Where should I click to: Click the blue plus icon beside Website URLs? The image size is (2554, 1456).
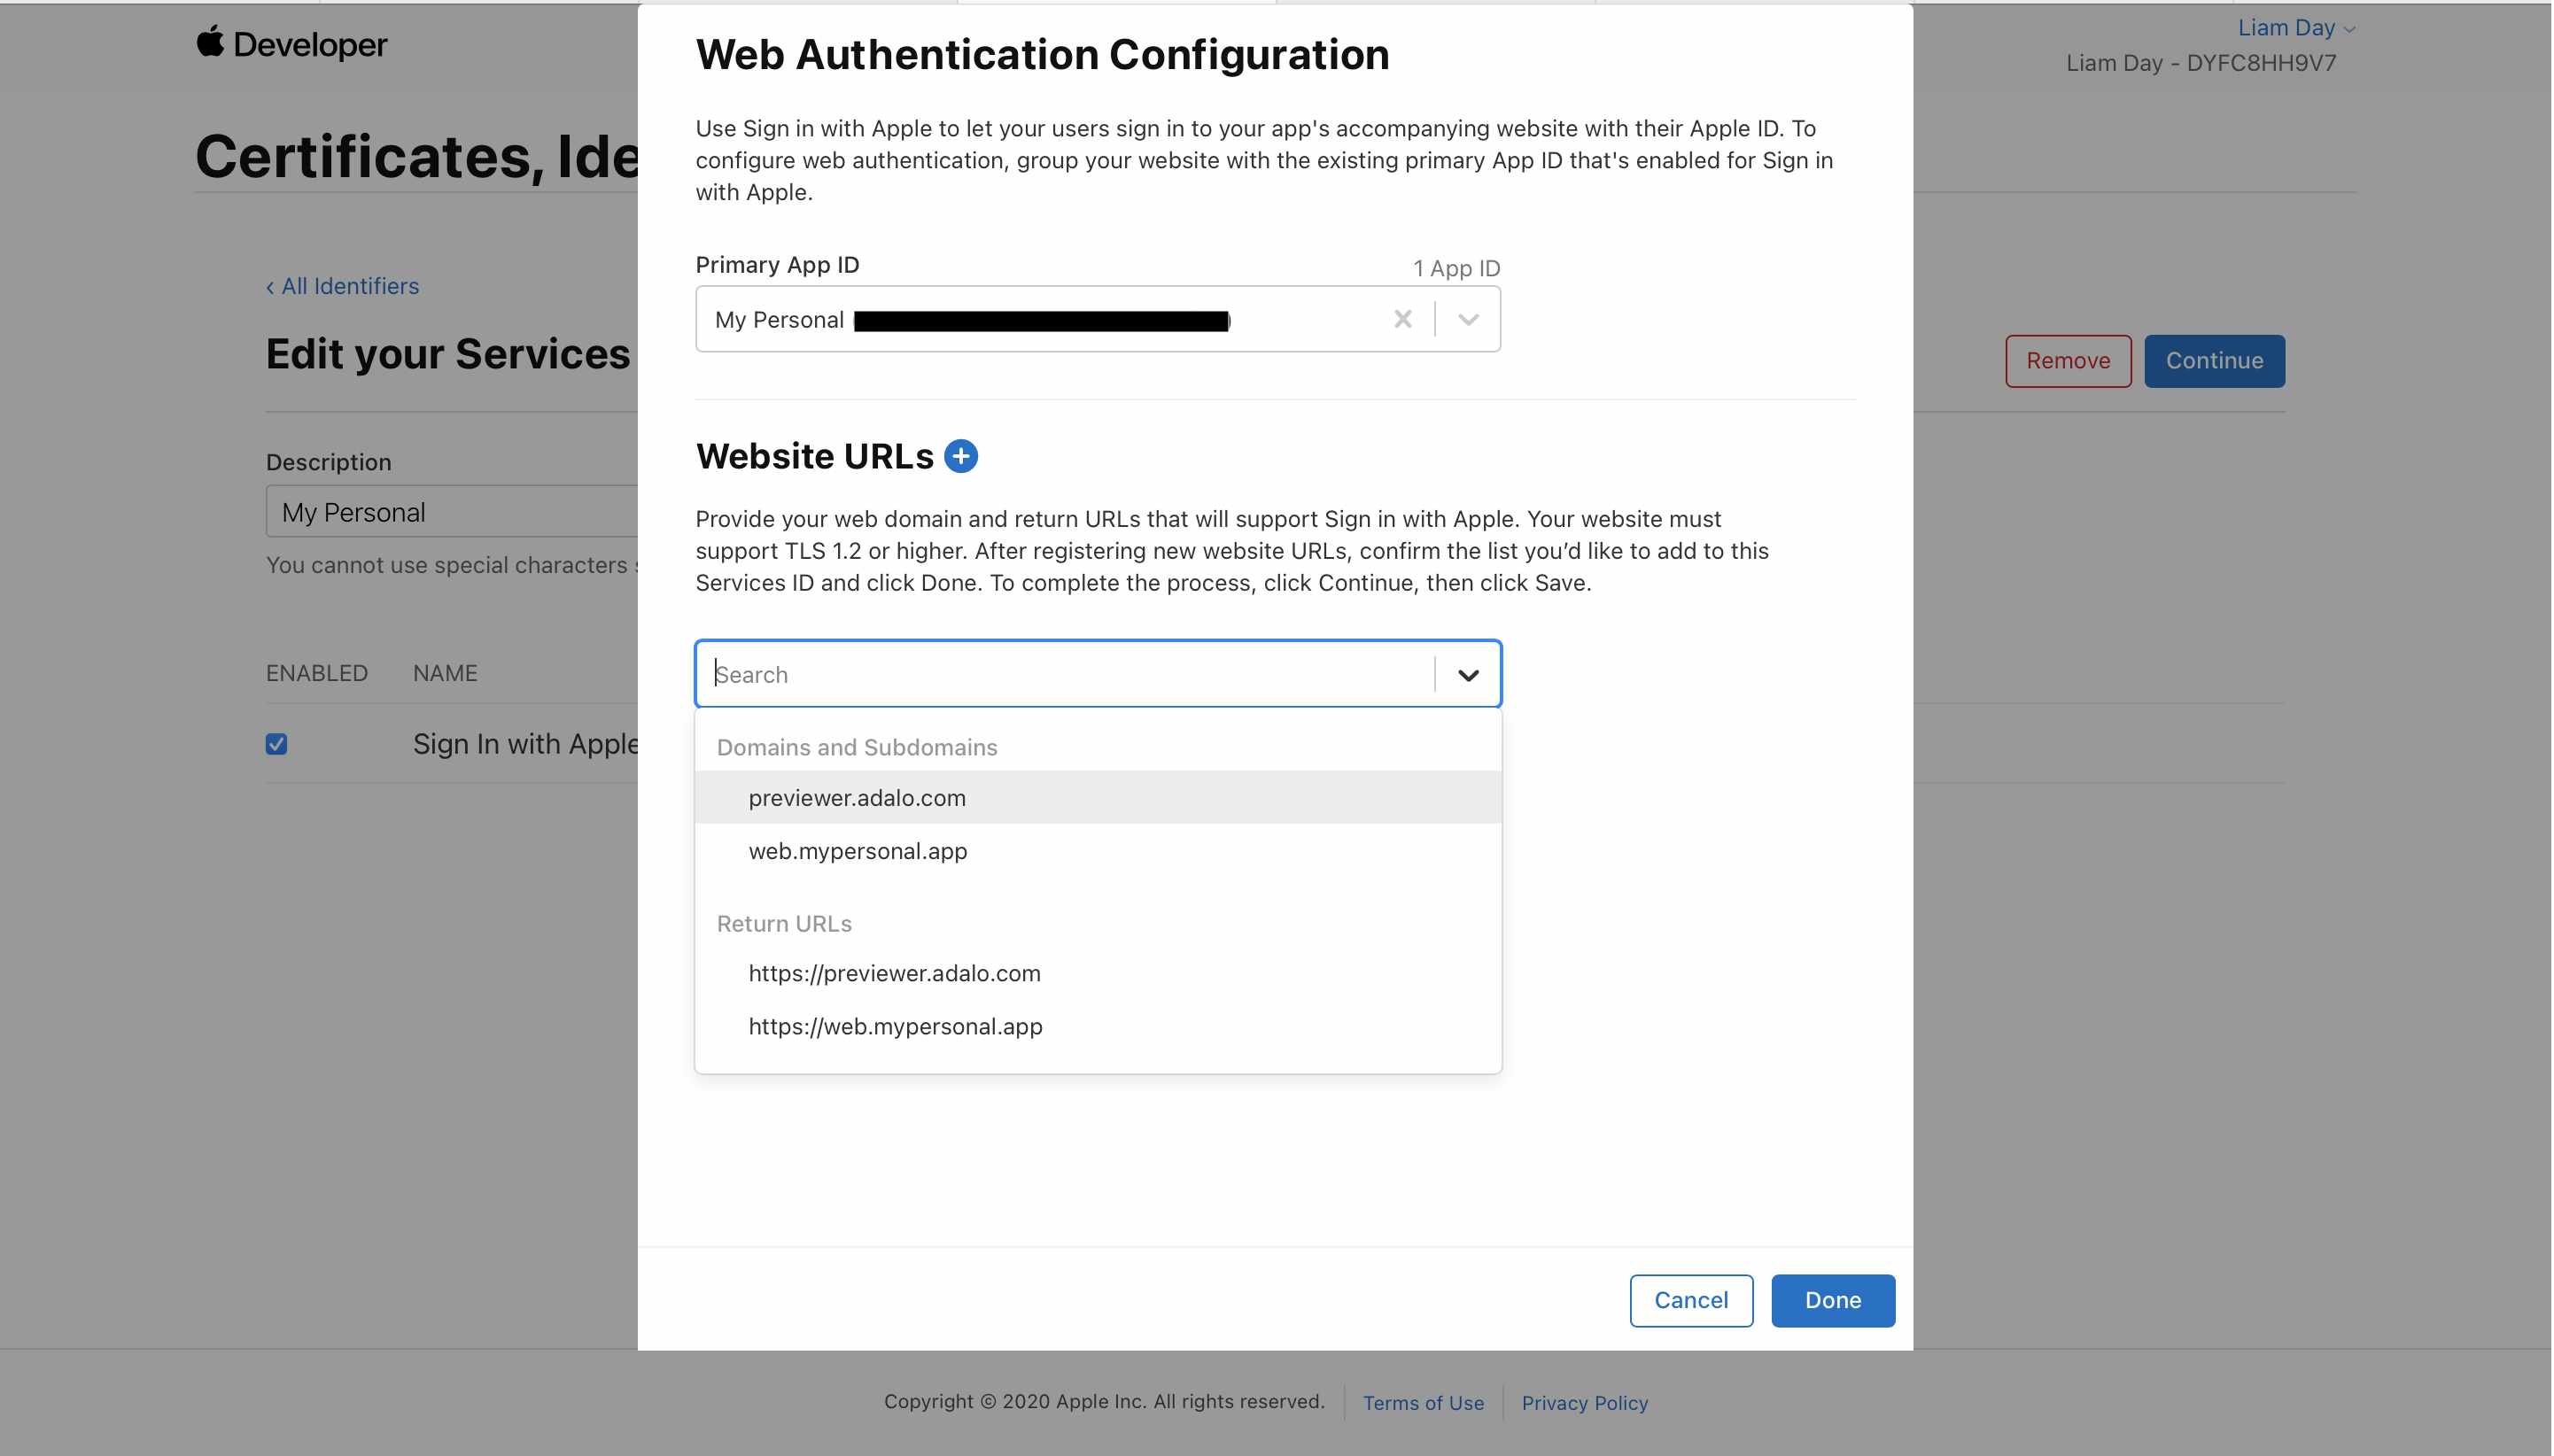pos(960,456)
